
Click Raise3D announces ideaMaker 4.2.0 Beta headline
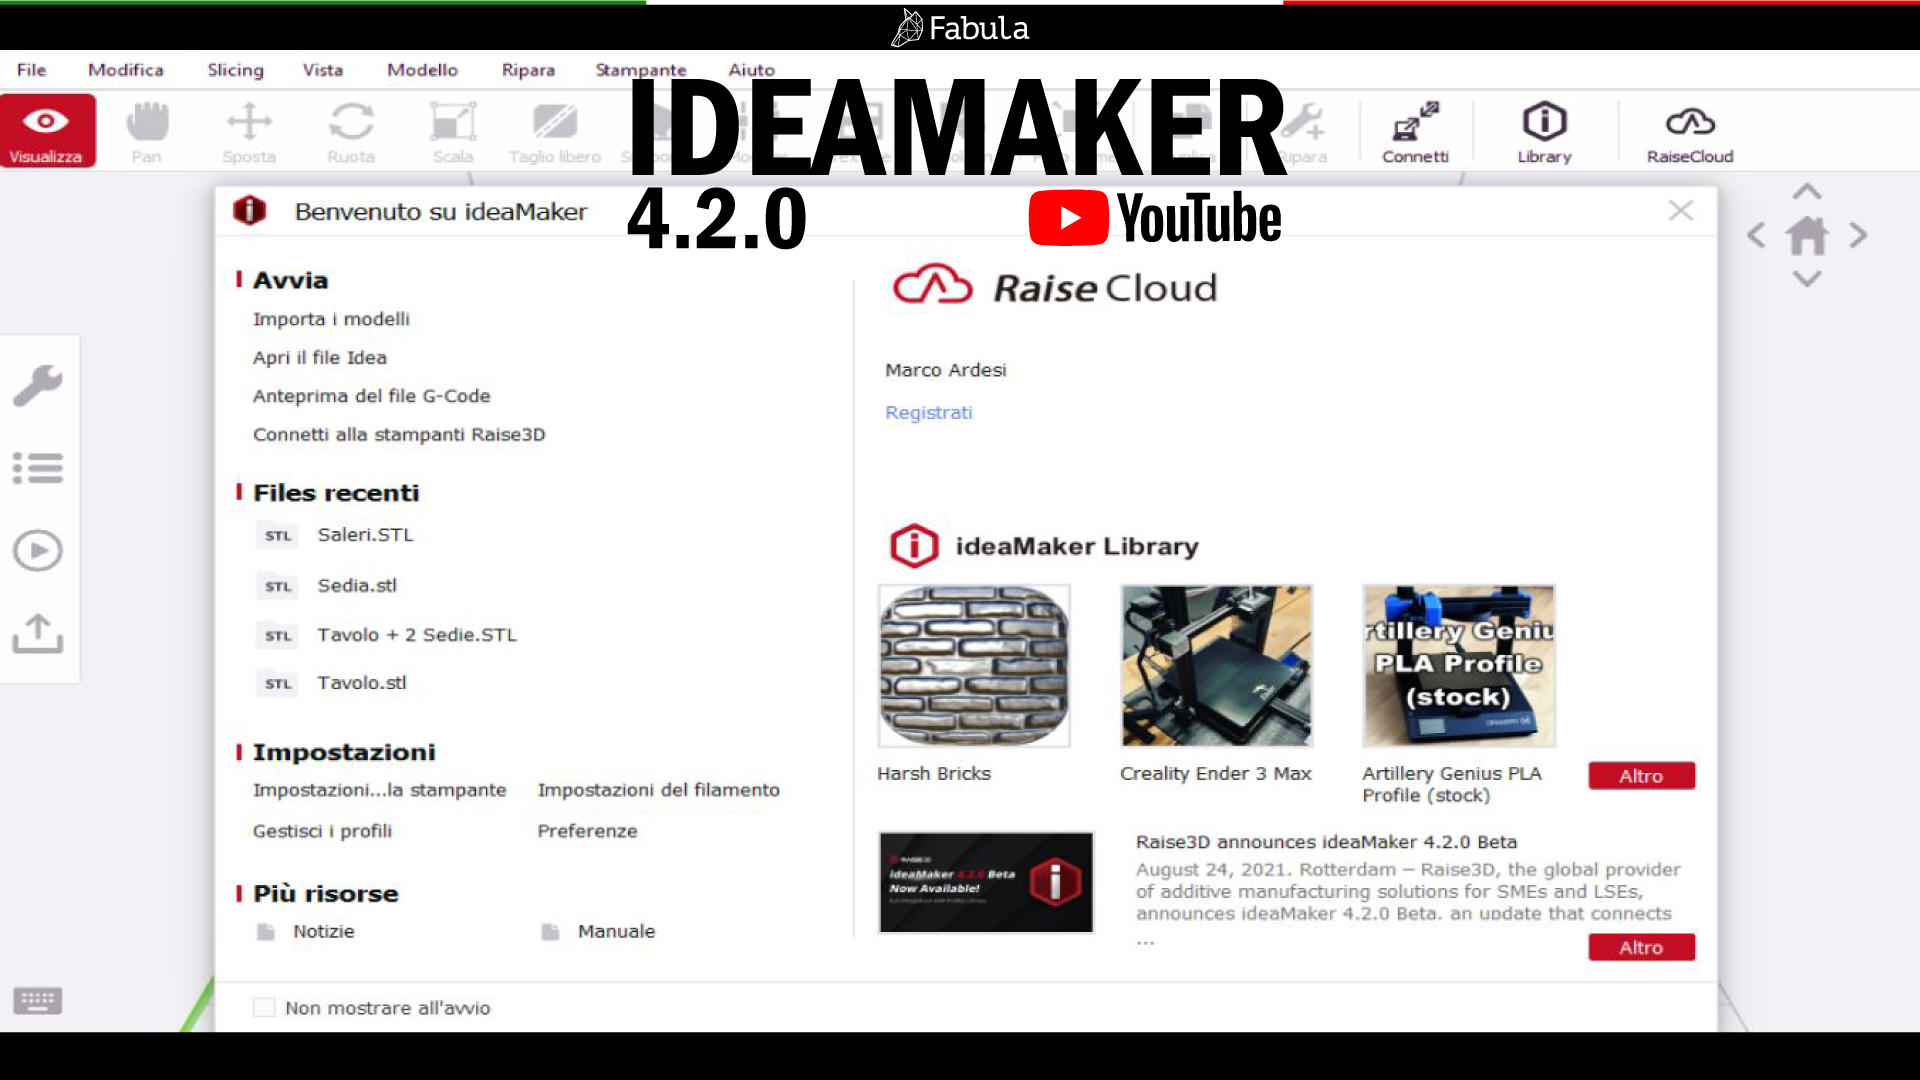pos(1326,842)
